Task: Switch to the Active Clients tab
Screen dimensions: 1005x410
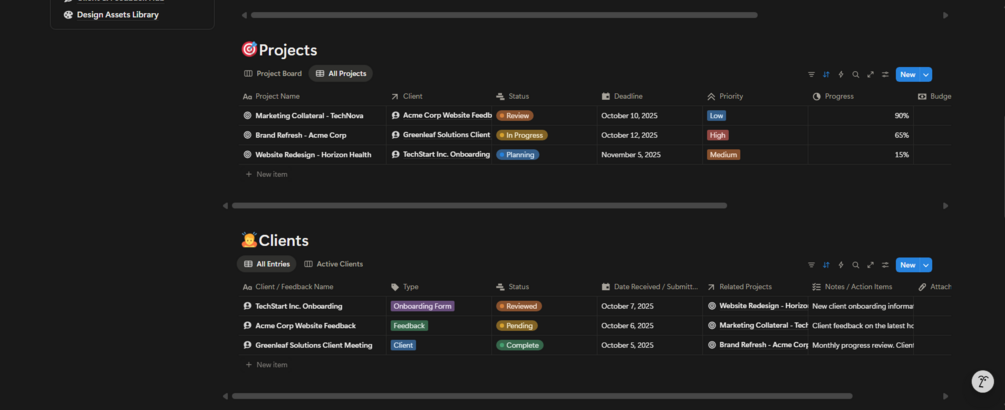Action: point(334,264)
